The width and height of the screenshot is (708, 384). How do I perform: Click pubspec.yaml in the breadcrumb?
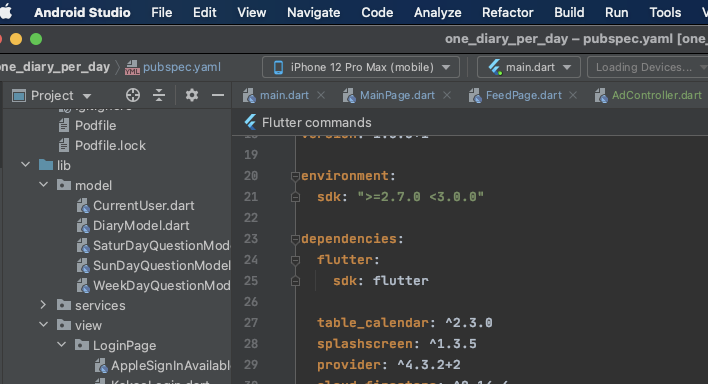click(x=182, y=67)
